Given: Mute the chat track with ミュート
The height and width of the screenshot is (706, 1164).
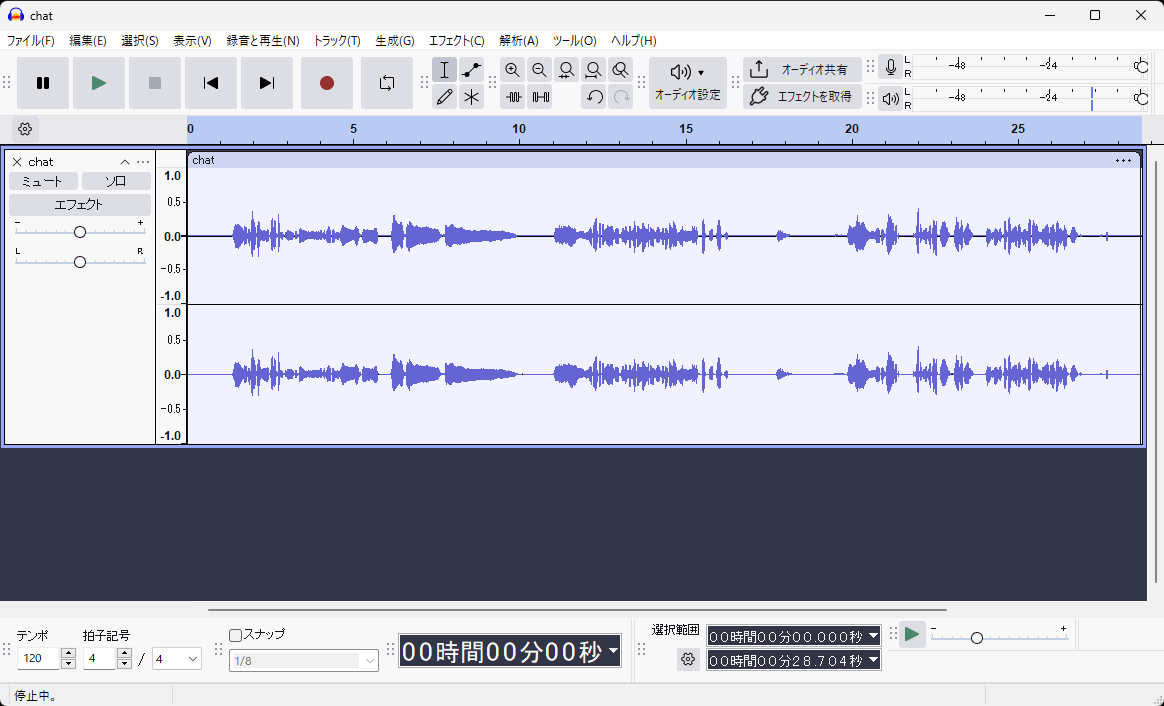Looking at the screenshot, I should [x=43, y=181].
